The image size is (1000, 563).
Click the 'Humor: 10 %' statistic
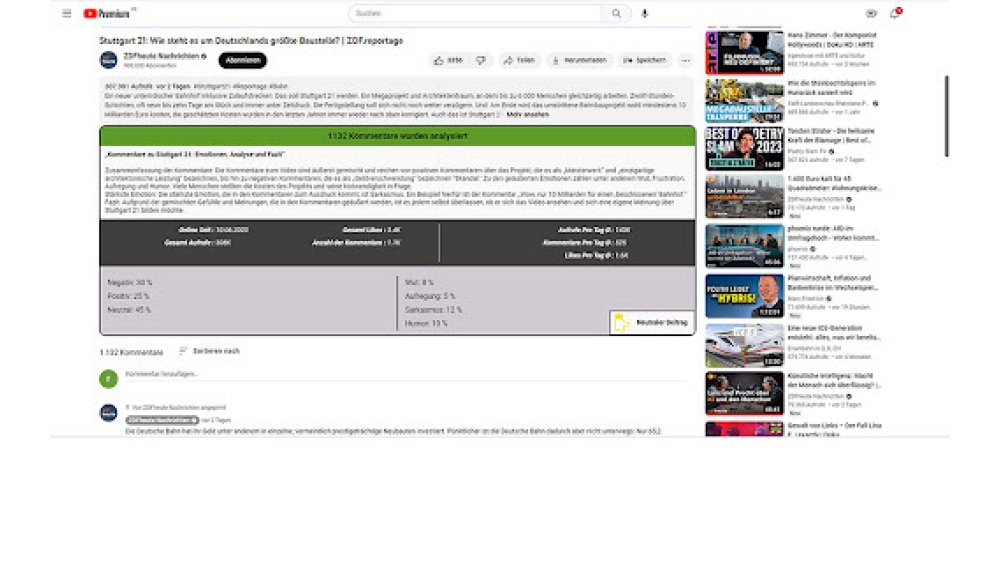[426, 324]
